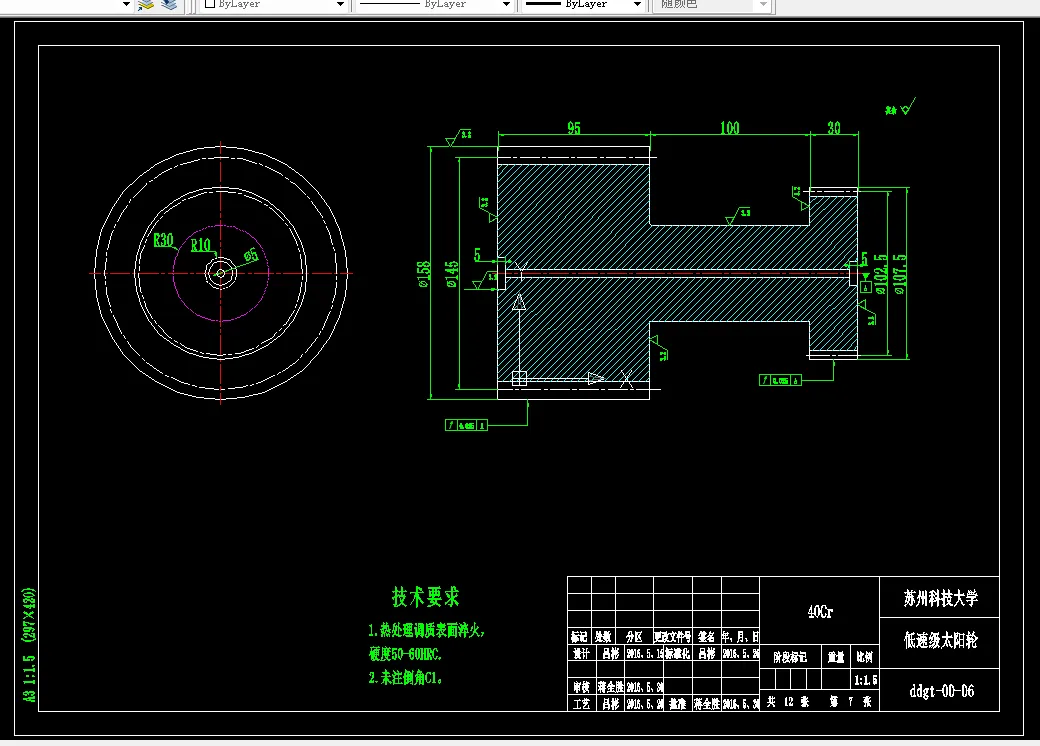Select the 30 horizontal dimension
Image resolution: width=1040 pixels, height=746 pixels.
(x=834, y=127)
